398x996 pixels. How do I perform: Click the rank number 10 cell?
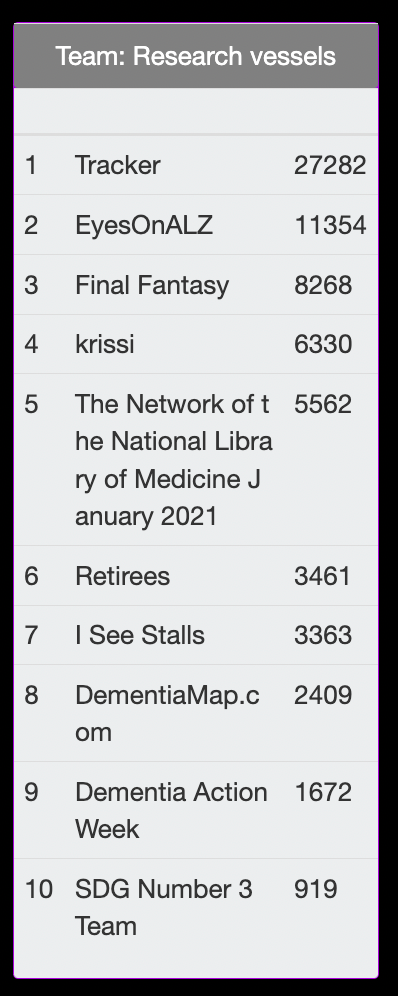point(39,889)
